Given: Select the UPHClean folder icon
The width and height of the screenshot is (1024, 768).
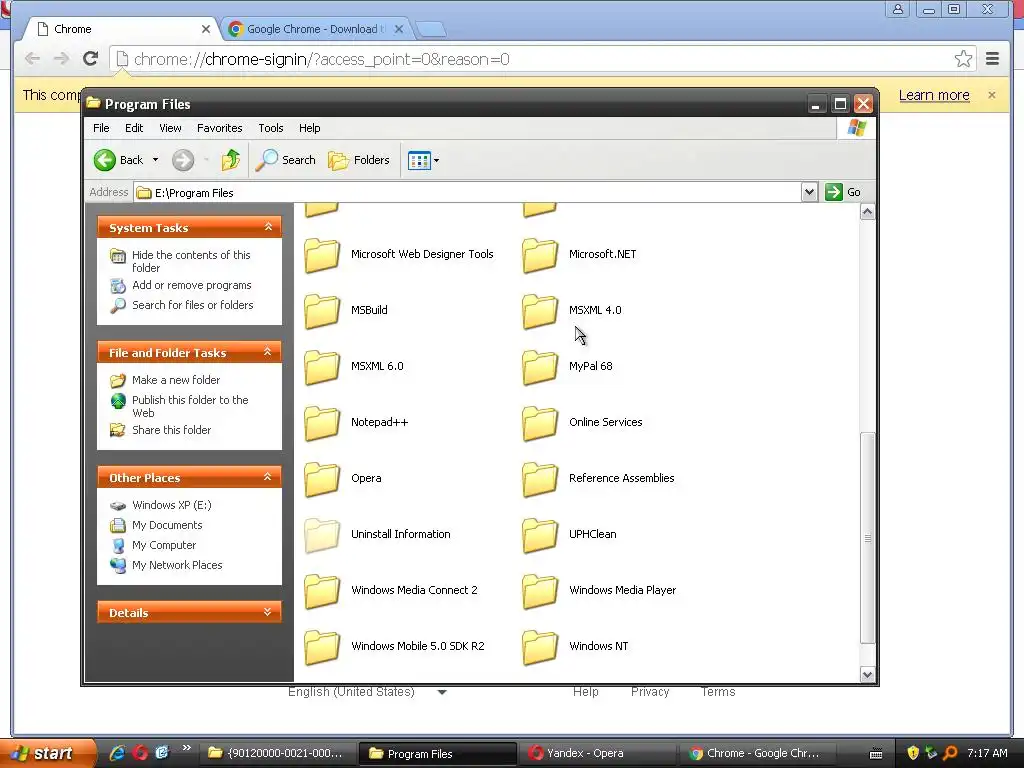Looking at the screenshot, I should (x=540, y=535).
